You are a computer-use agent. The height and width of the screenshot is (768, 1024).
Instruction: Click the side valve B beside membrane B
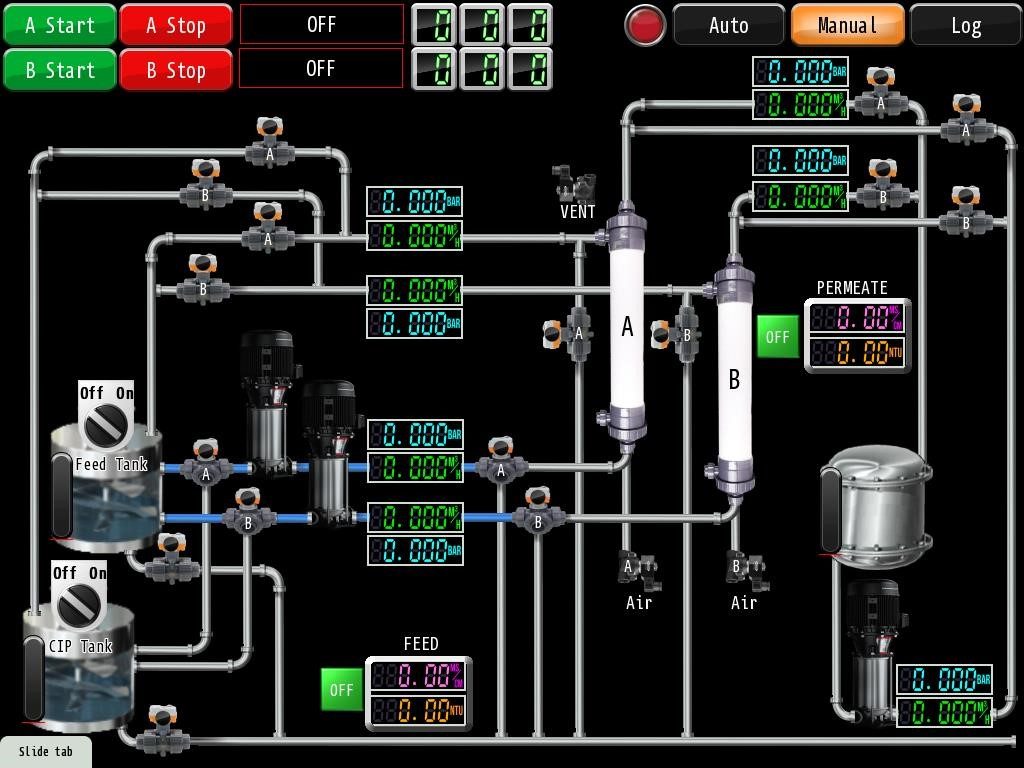(675, 334)
